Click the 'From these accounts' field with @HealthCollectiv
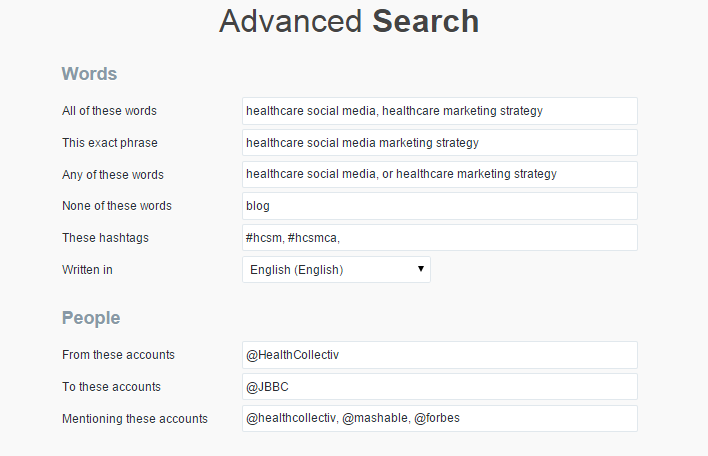Screen dimensions: 708x456 click(x=439, y=355)
